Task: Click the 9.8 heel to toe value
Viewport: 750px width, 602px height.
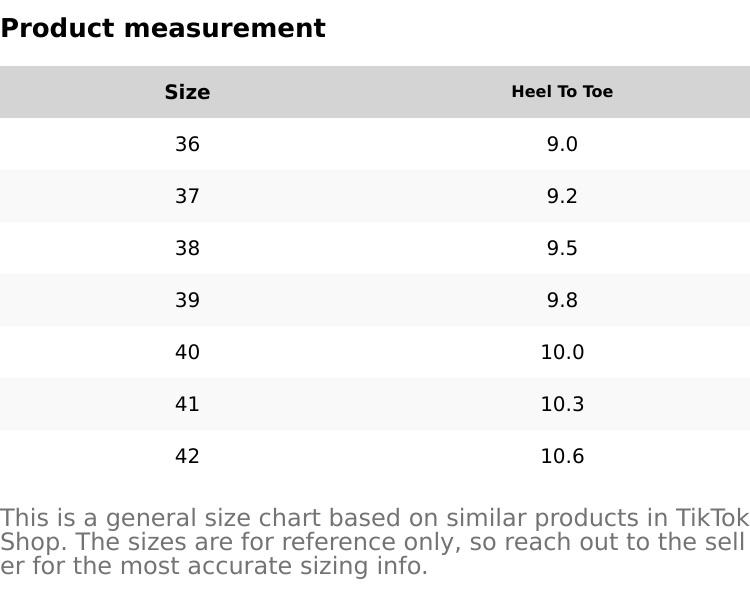Action: (562, 300)
